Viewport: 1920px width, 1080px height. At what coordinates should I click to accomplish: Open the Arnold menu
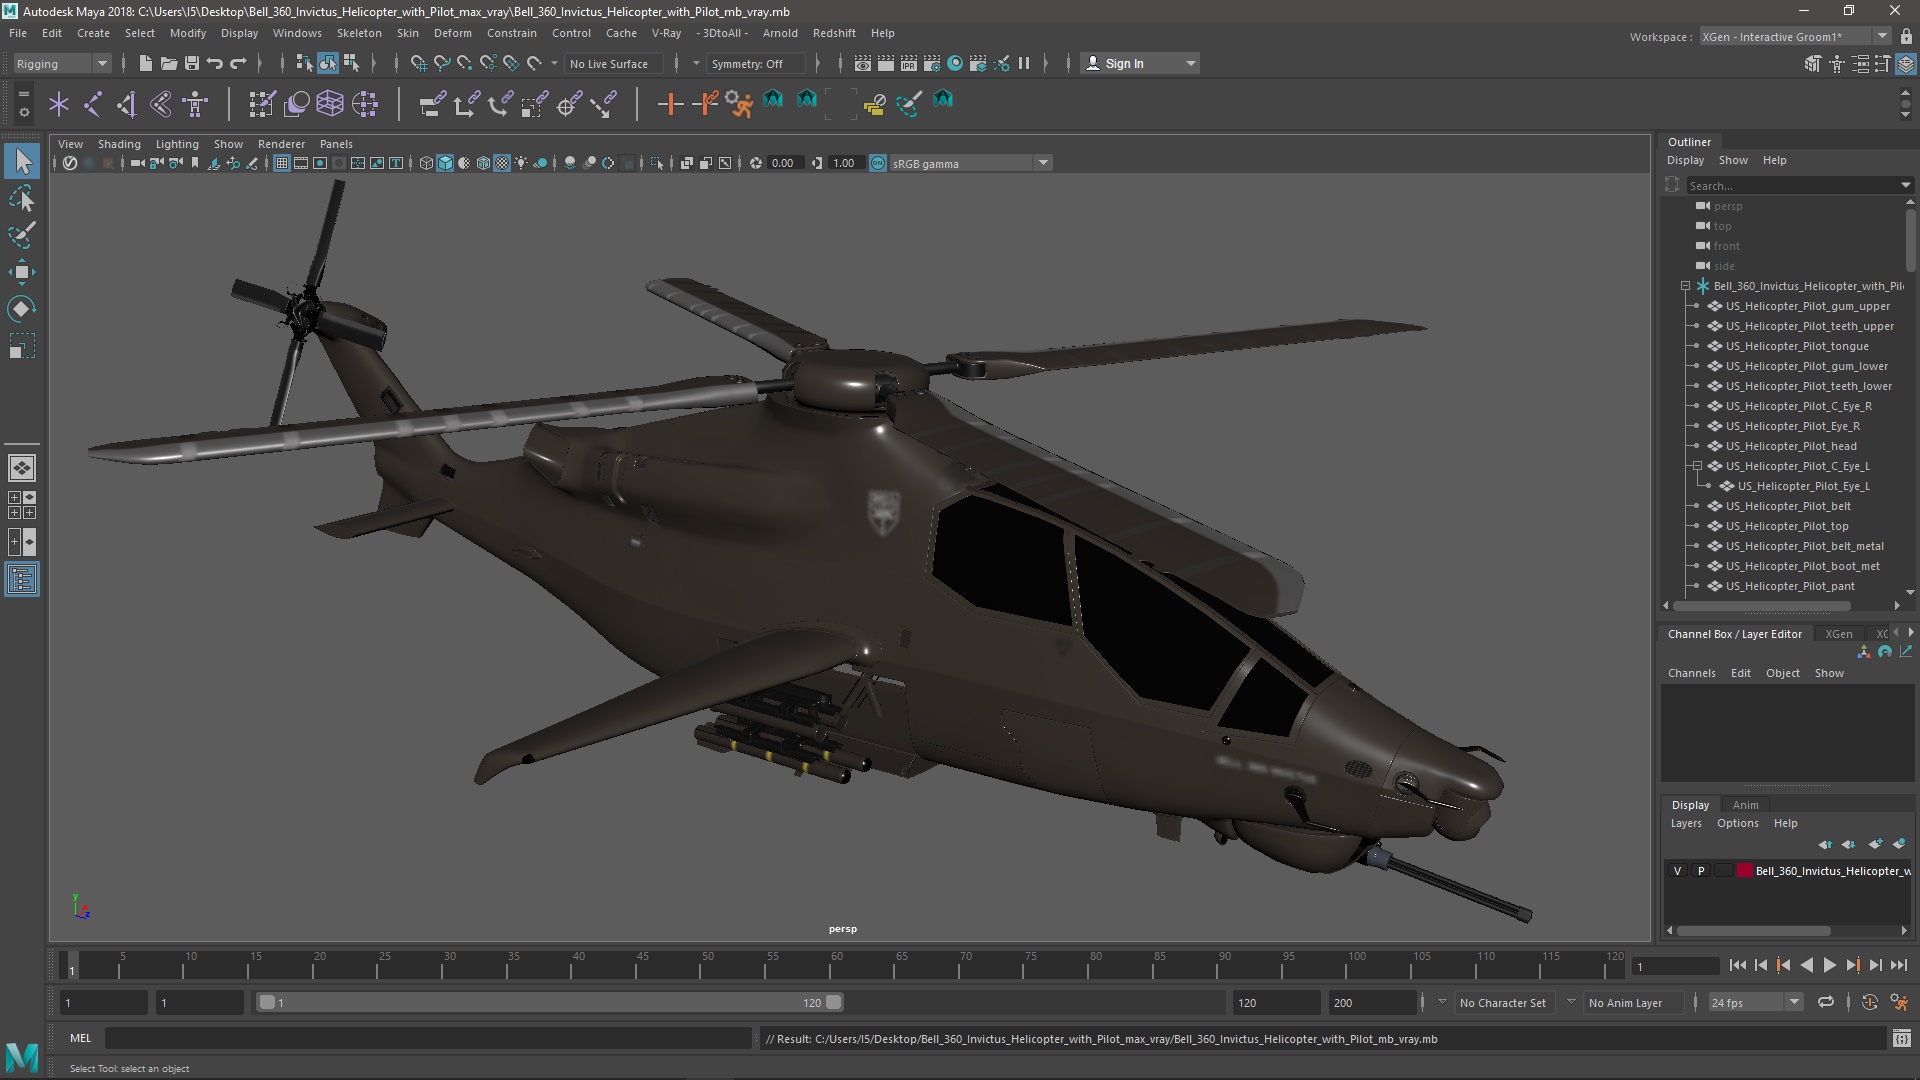tap(780, 33)
